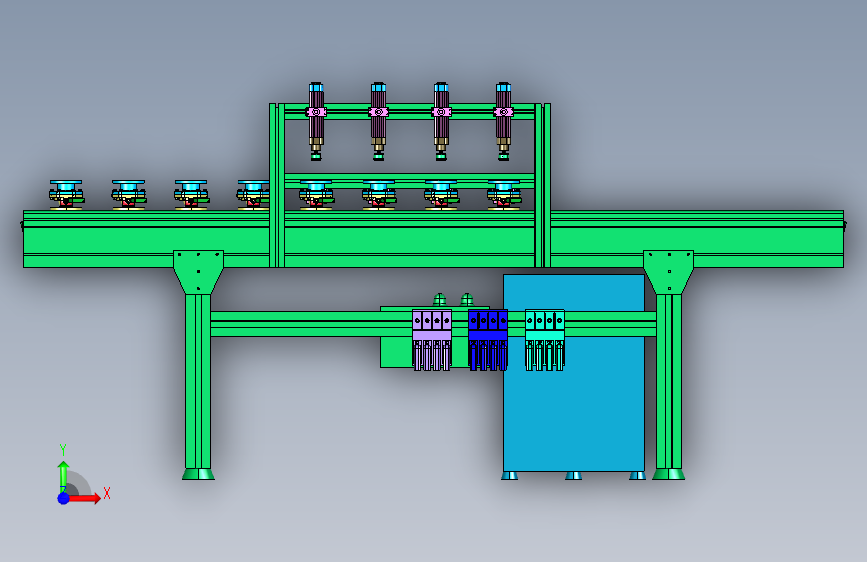Click the red X axis arrow of the triad
This screenshot has width=867, height=562.
[x=86, y=498]
